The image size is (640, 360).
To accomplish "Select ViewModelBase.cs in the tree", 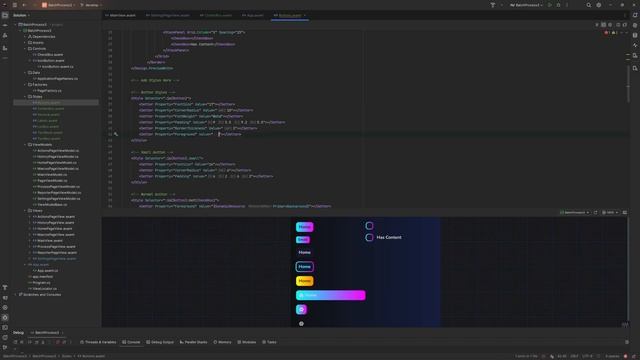I will pos(50,204).
